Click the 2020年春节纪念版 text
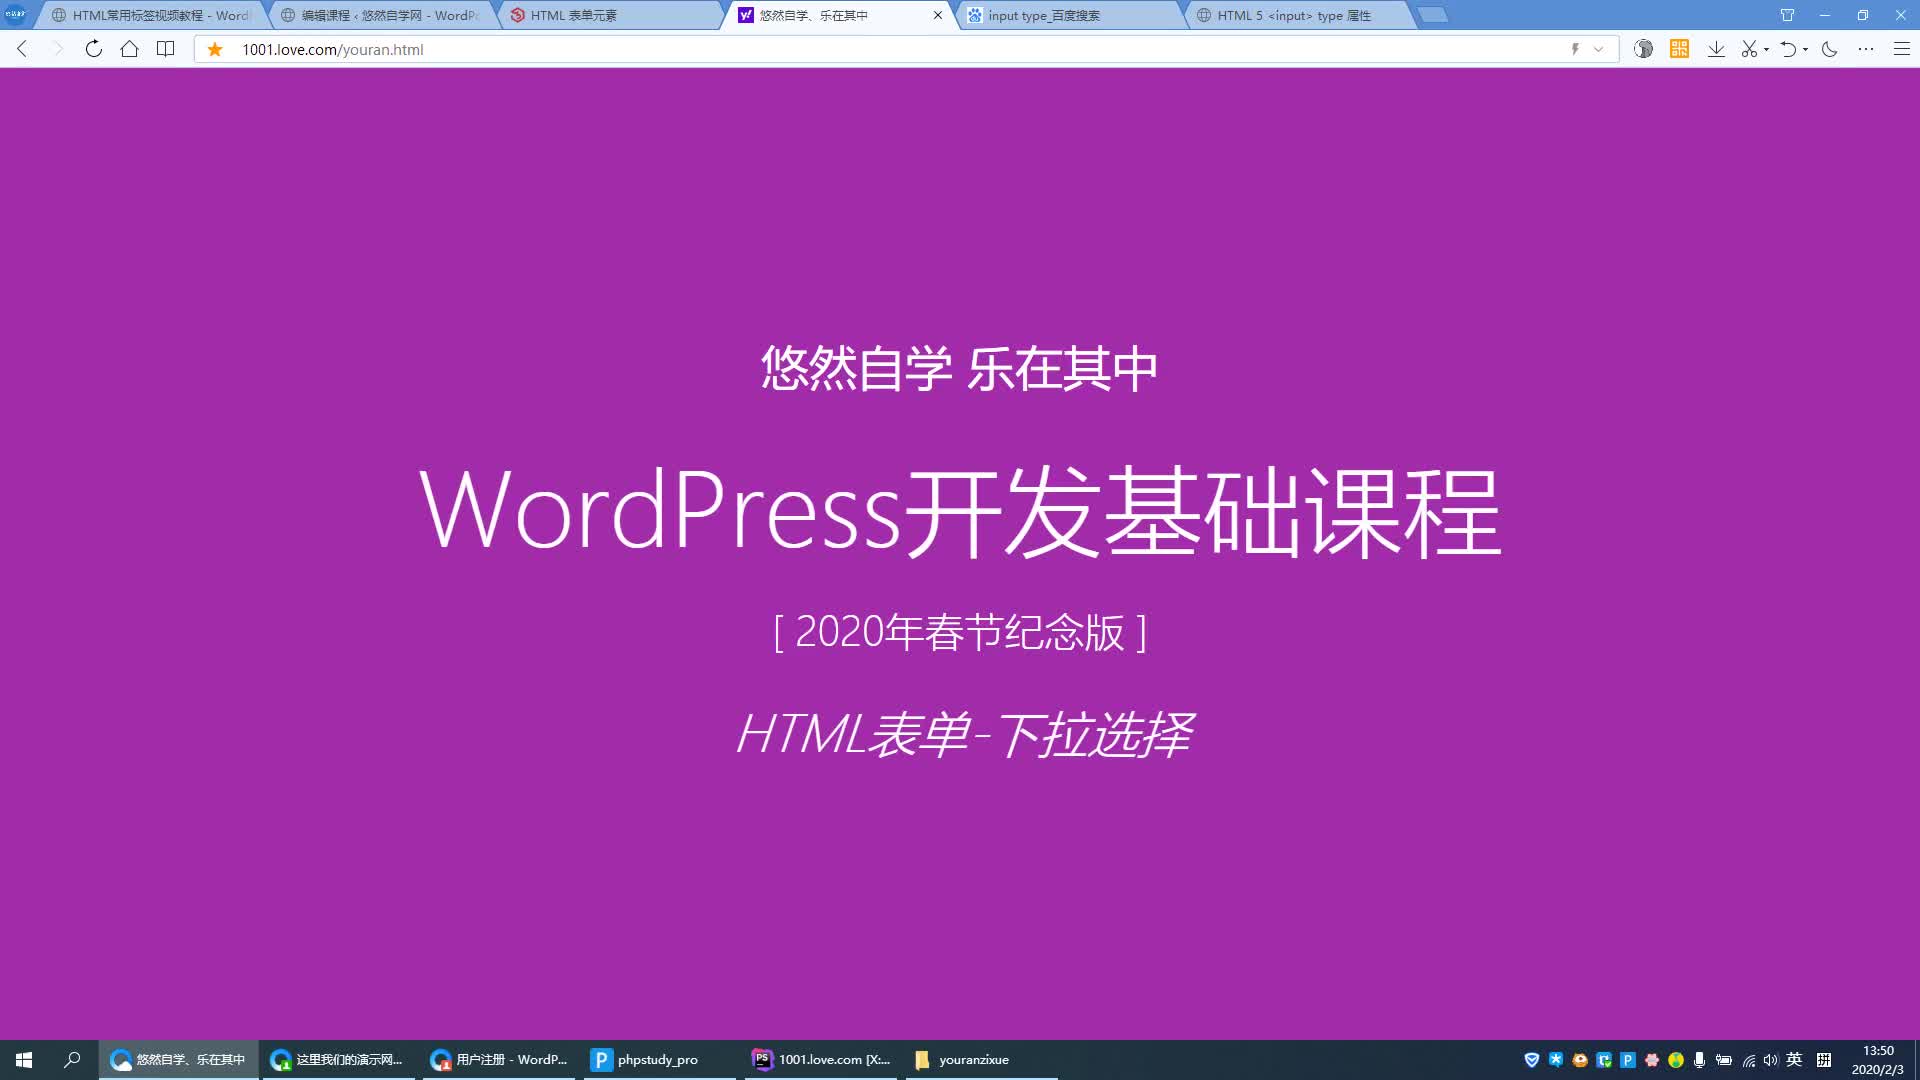Image resolution: width=1920 pixels, height=1080 pixels. [x=960, y=632]
